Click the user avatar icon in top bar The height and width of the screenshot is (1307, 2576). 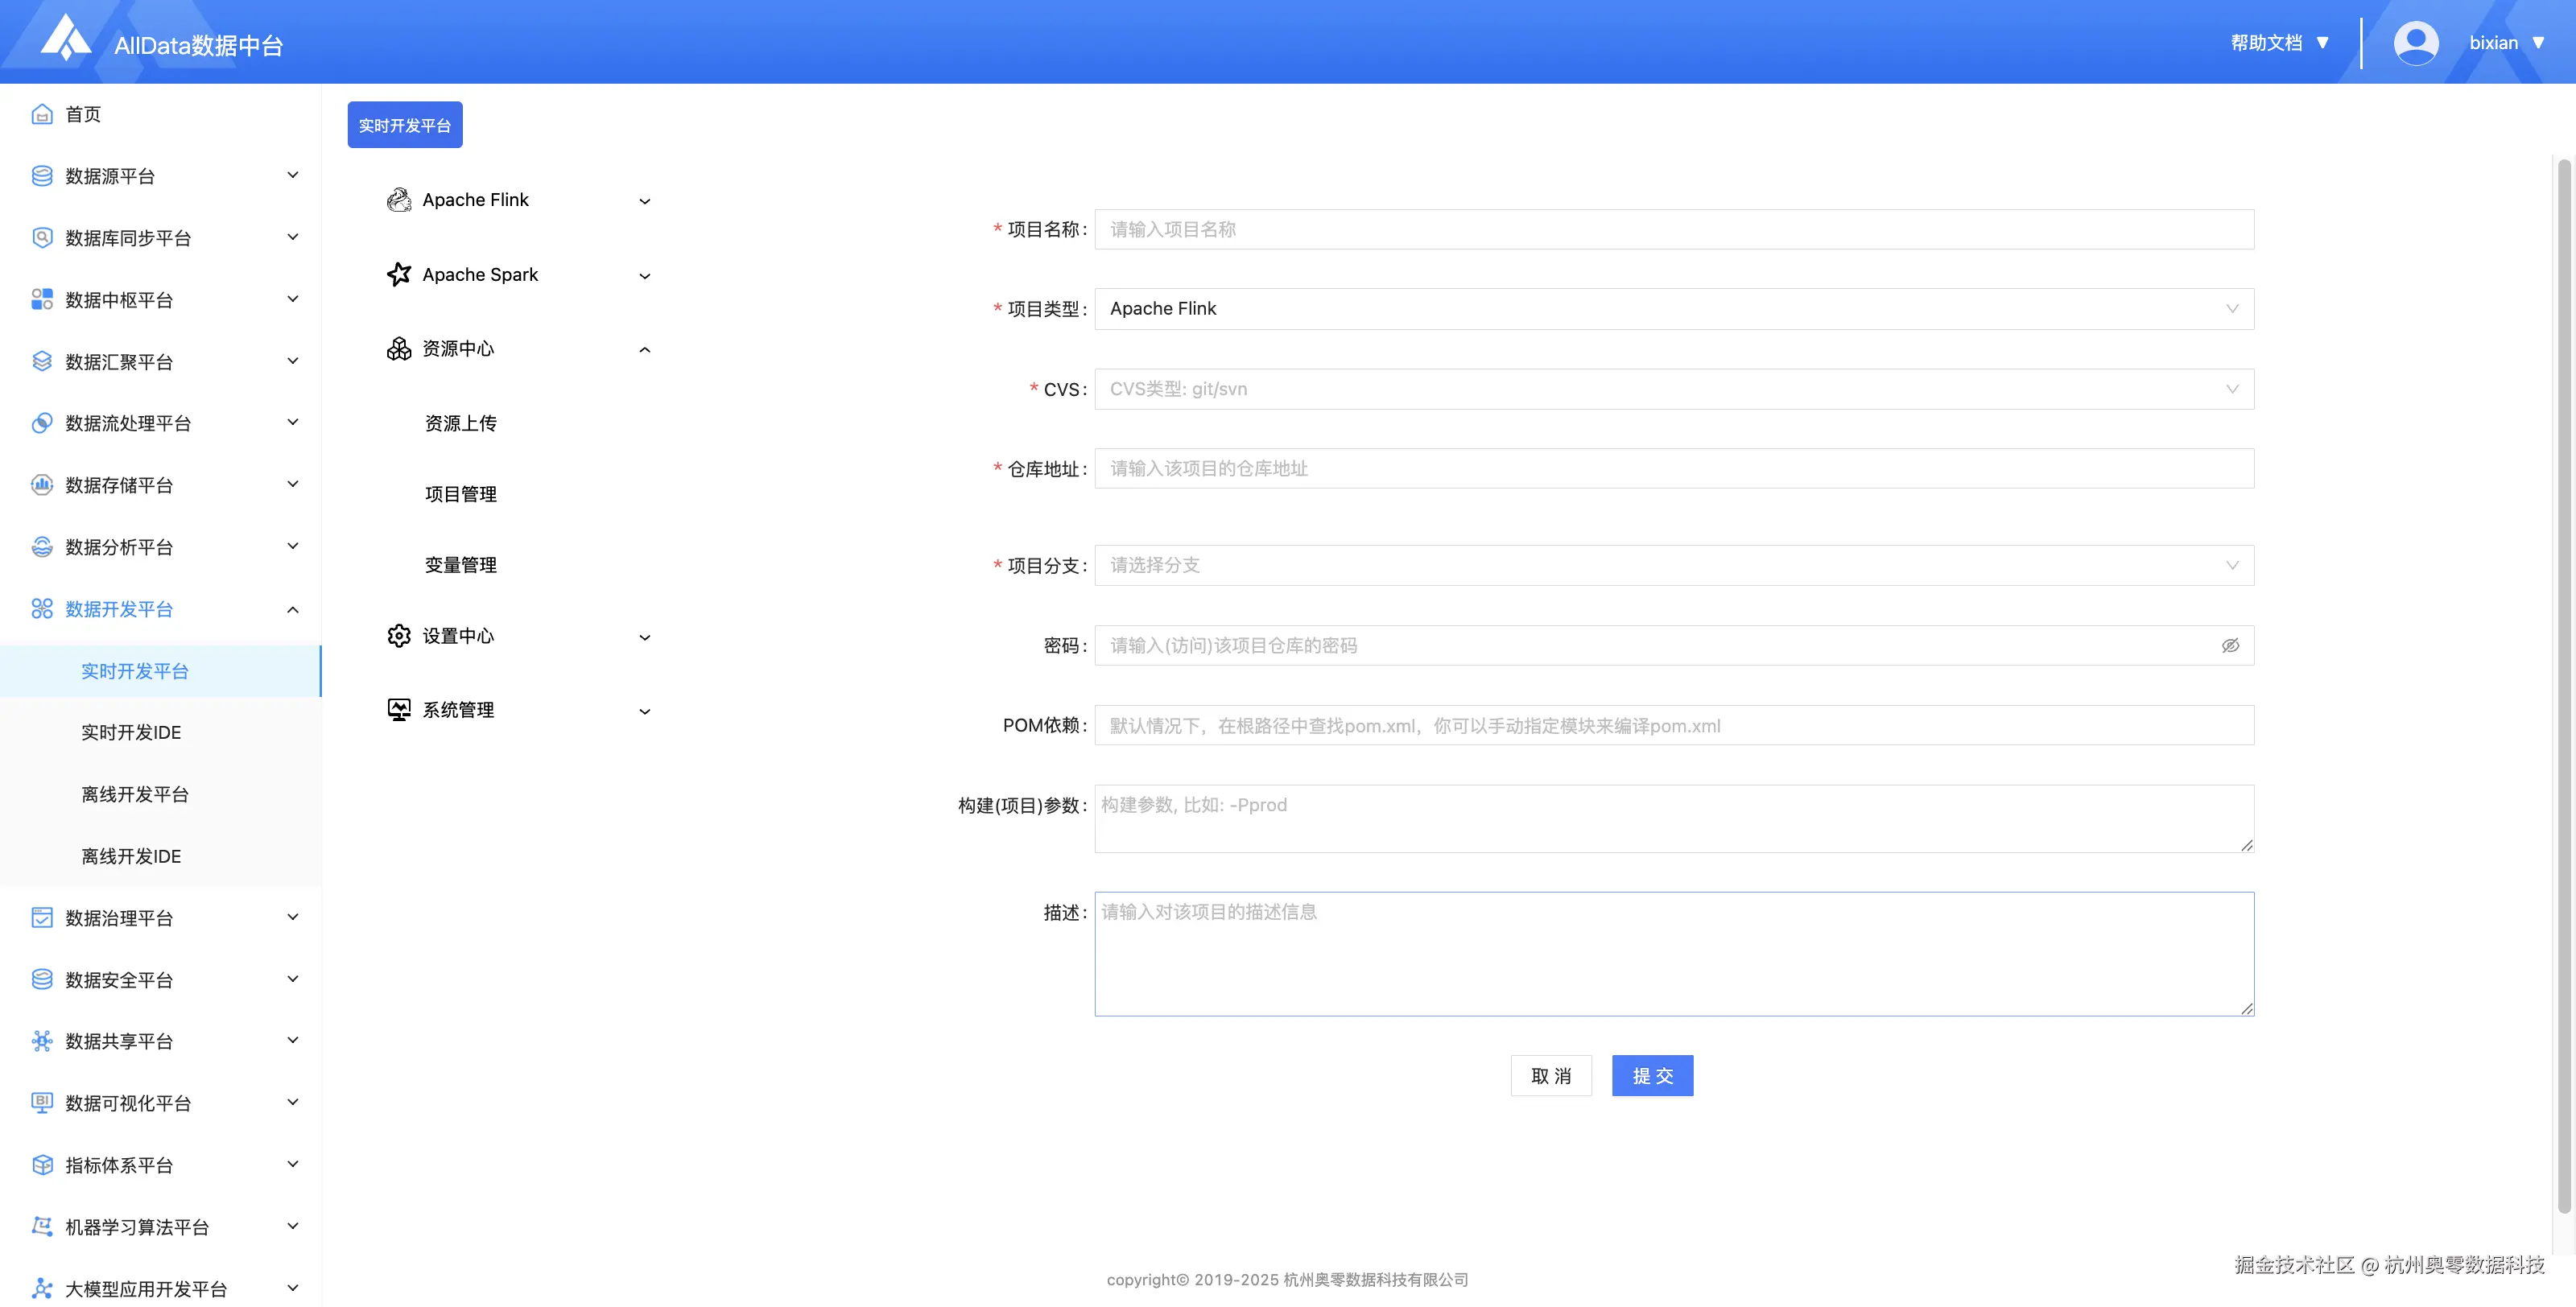(x=2417, y=42)
